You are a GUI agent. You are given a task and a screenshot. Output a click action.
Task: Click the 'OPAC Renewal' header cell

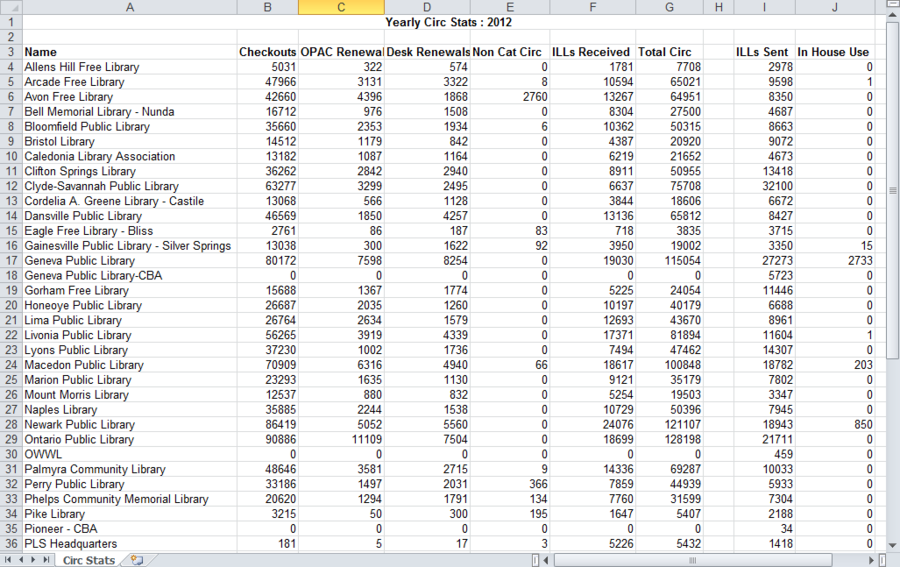(x=341, y=52)
